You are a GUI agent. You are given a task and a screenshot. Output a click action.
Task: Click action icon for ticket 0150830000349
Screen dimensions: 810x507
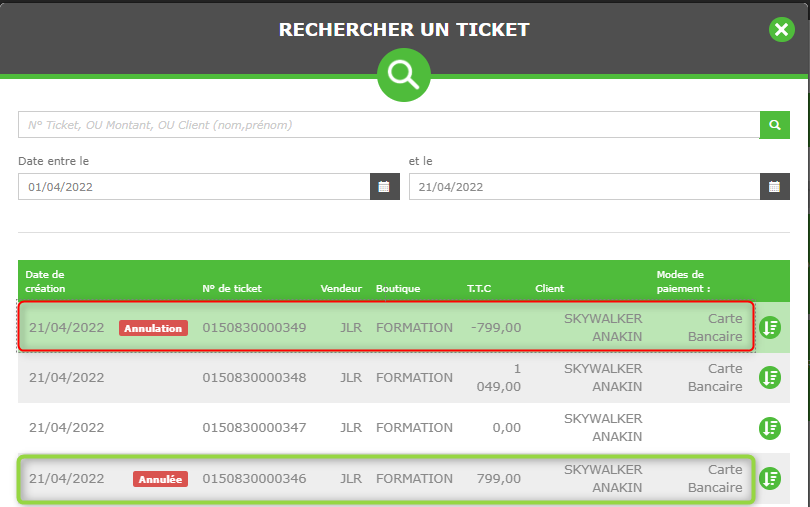[770, 328]
